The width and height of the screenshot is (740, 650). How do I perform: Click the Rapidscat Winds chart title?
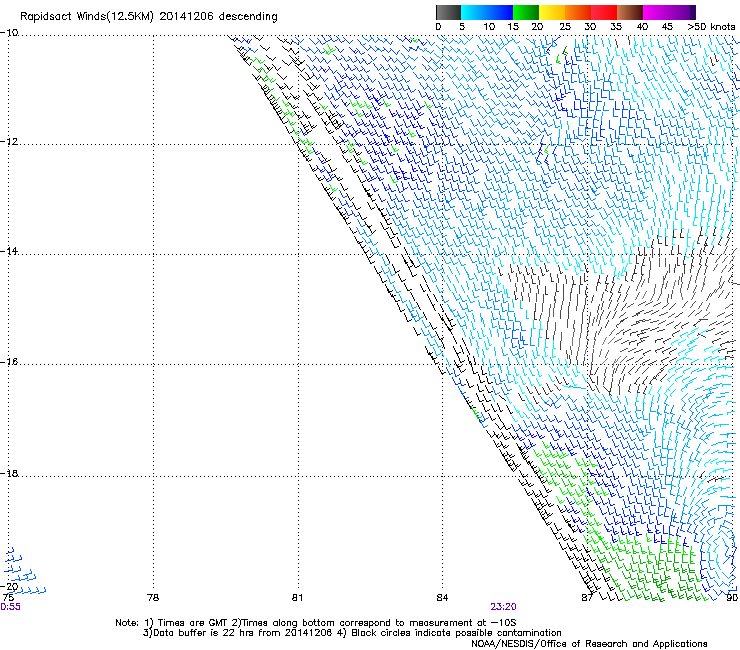click(149, 16)
